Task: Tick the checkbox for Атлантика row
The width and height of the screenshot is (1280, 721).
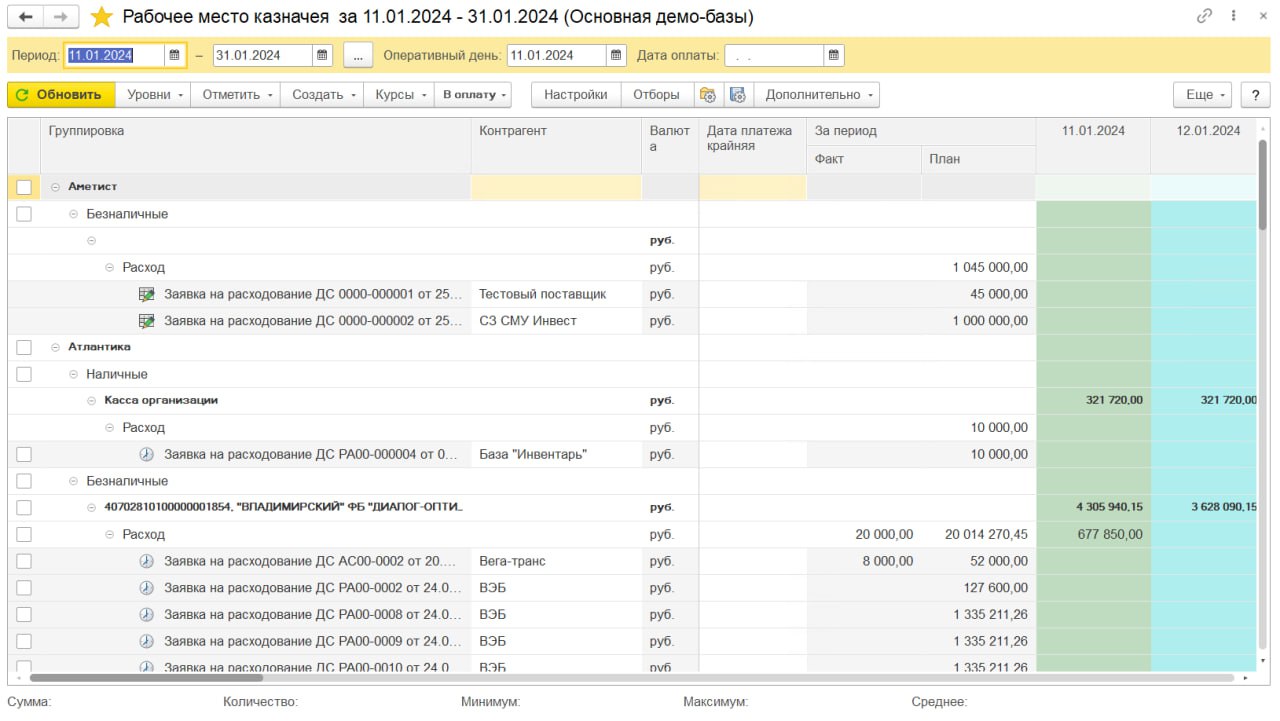Action: 24,347
